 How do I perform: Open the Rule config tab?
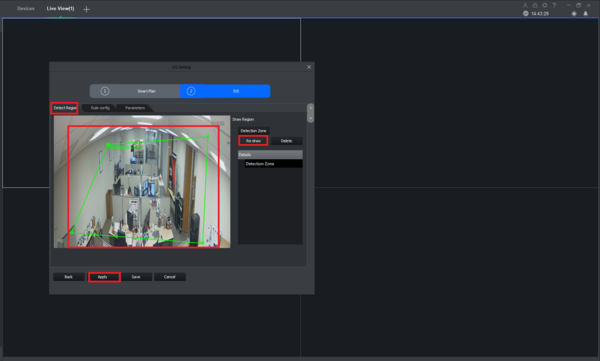100,108
